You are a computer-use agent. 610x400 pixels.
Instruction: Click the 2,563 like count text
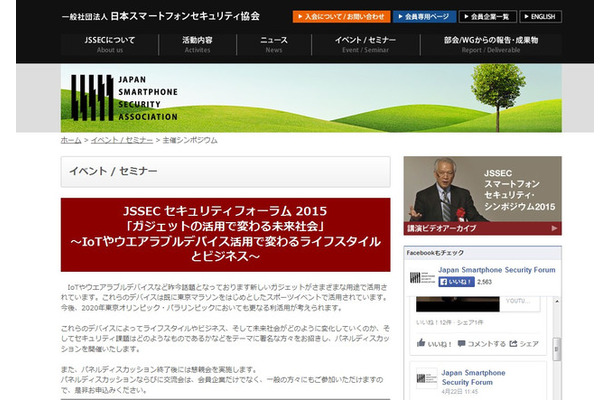tap(484, 282)
